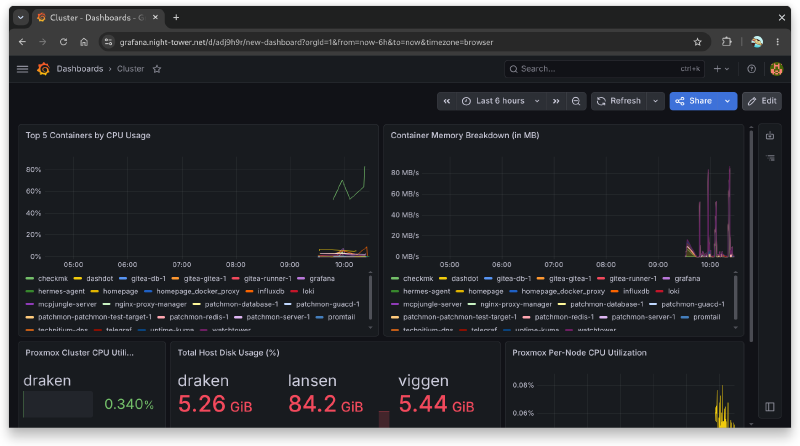The image size is (800, 446).
Task: Click the Edit dashboard button
Action: coord(762,101)
